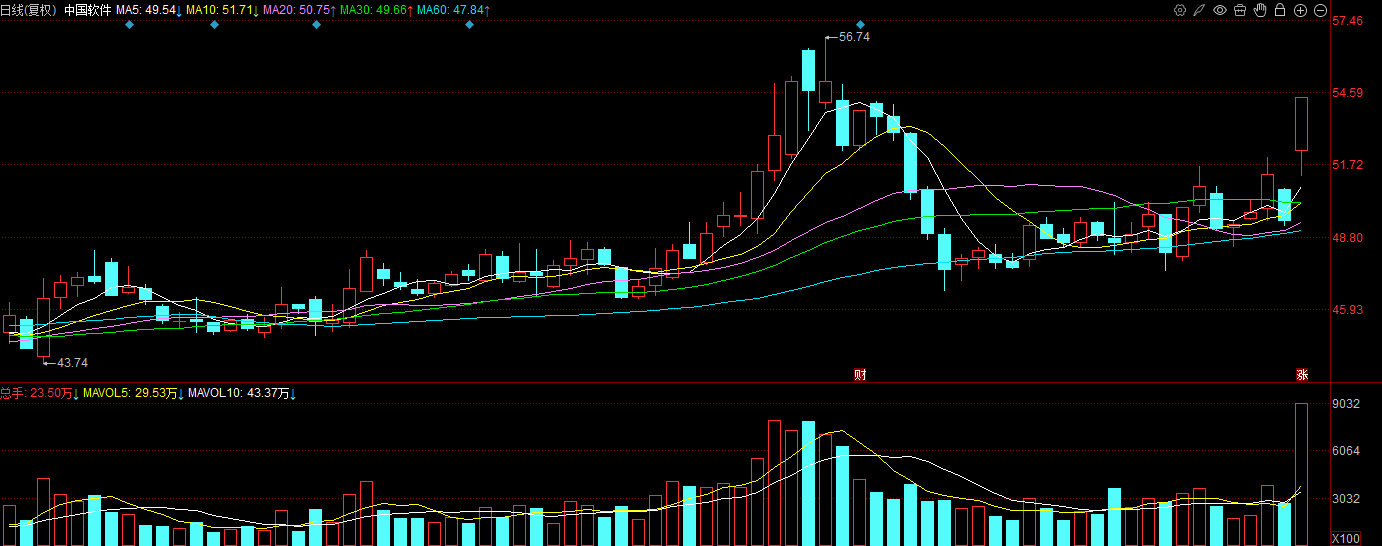Click the 43.74 low price label
Screen dimensions: 1382x546
73,362
